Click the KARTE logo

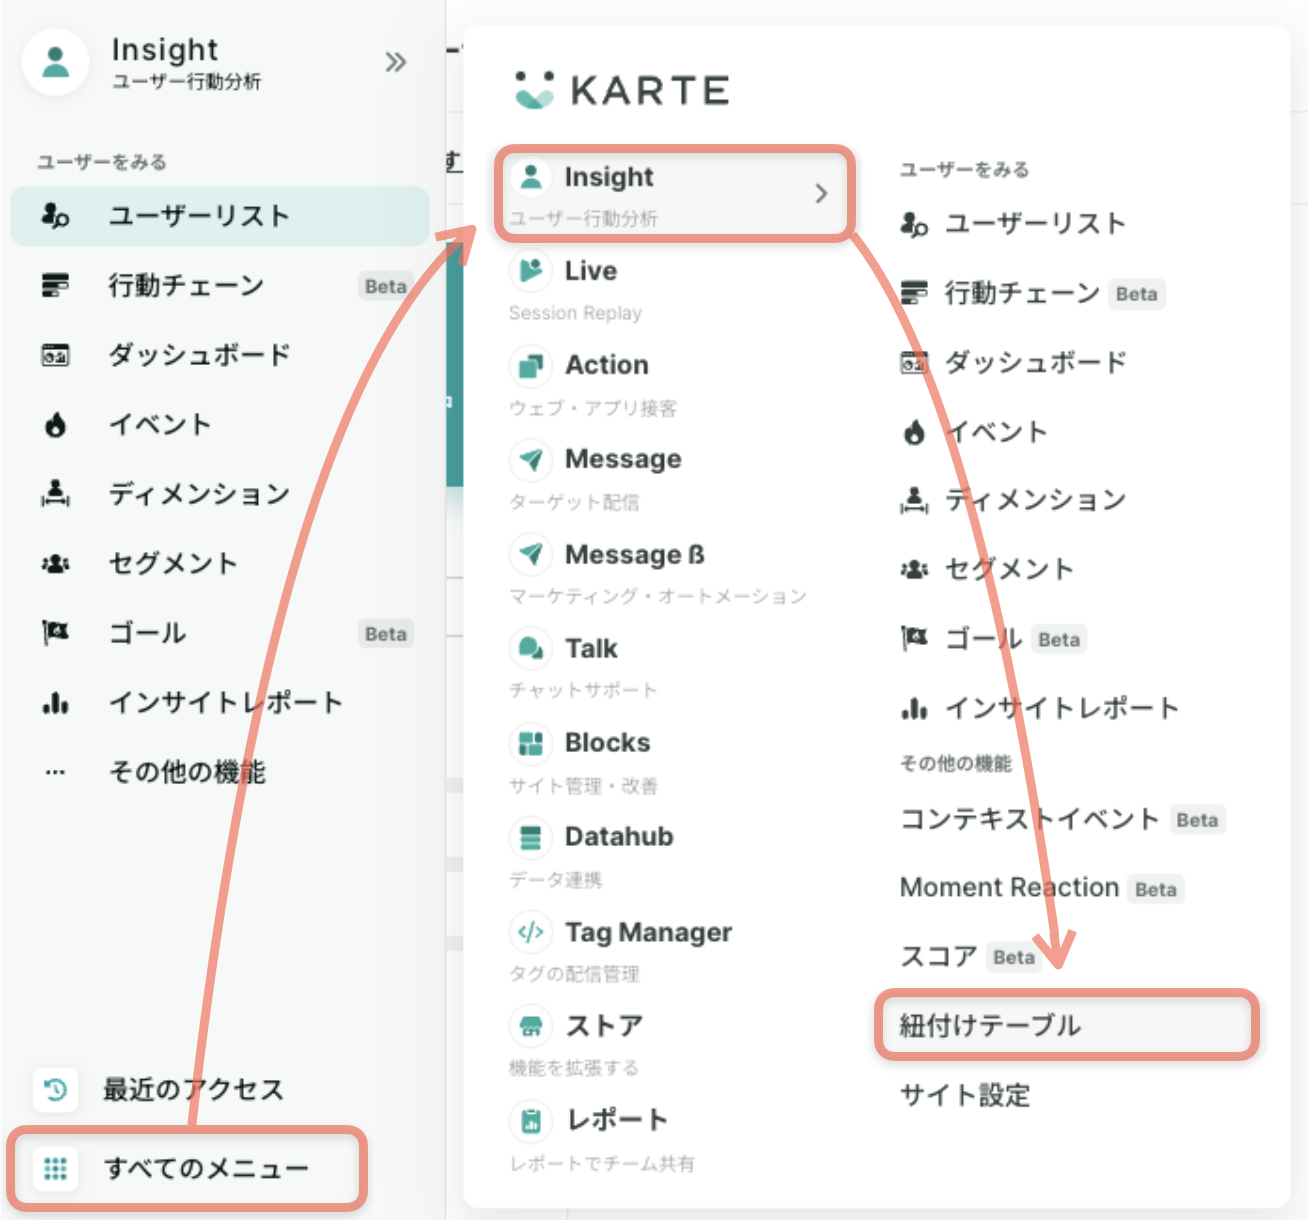(622, 90)
